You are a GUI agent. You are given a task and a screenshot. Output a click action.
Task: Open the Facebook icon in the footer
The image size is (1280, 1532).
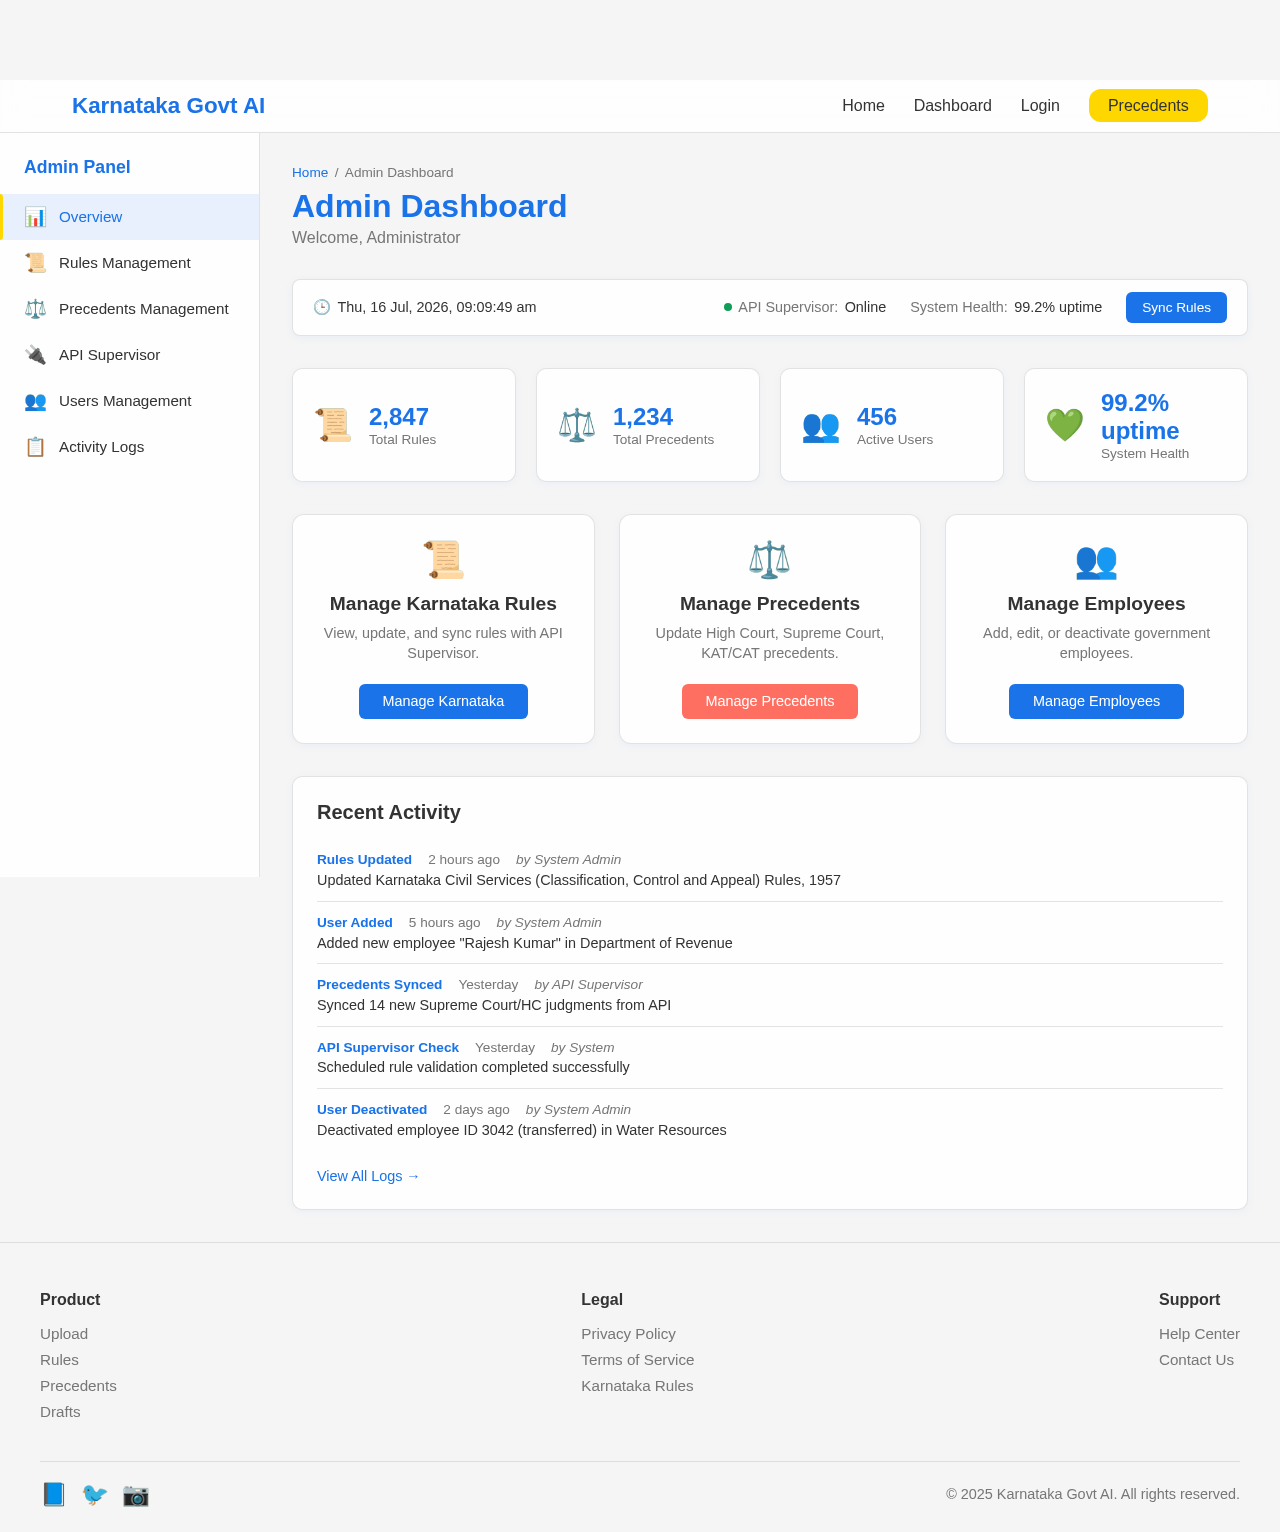[x=53, y=1494]
